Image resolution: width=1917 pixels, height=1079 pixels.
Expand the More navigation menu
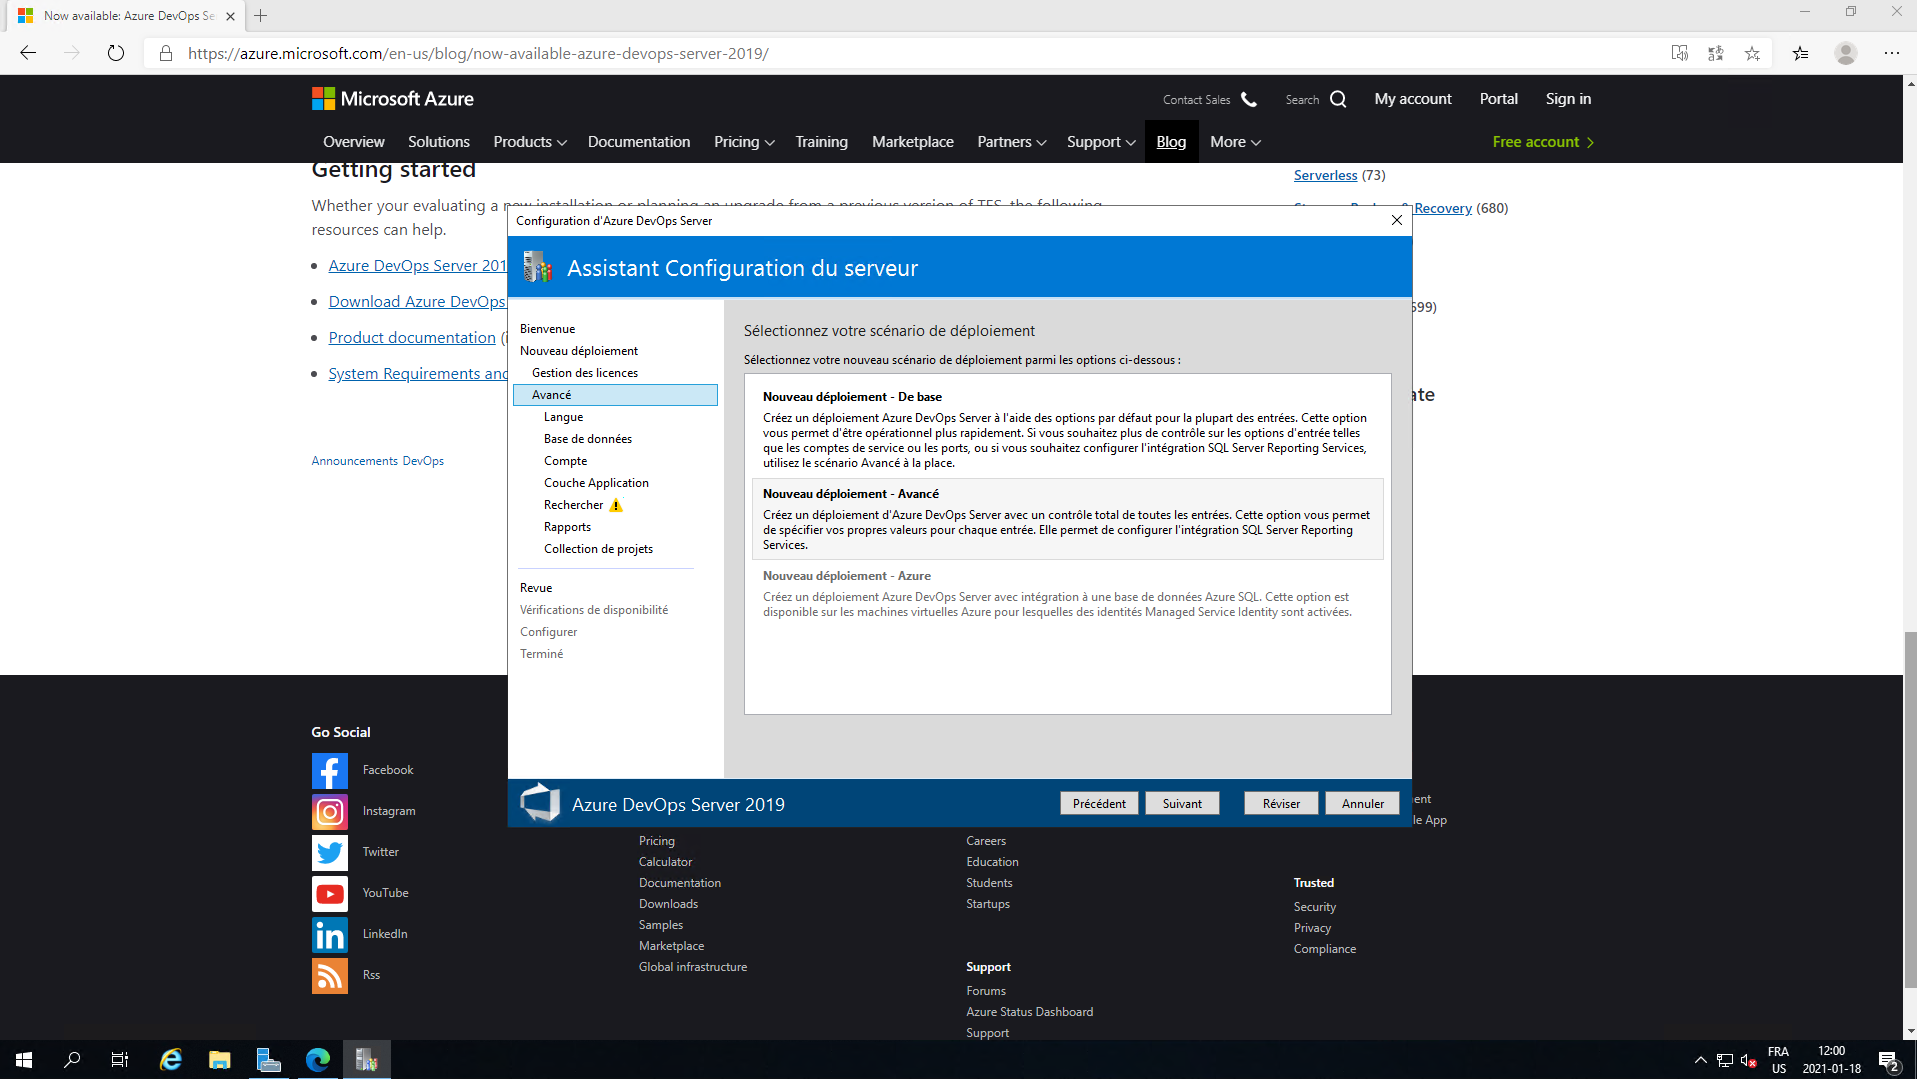coord(1234,142)
